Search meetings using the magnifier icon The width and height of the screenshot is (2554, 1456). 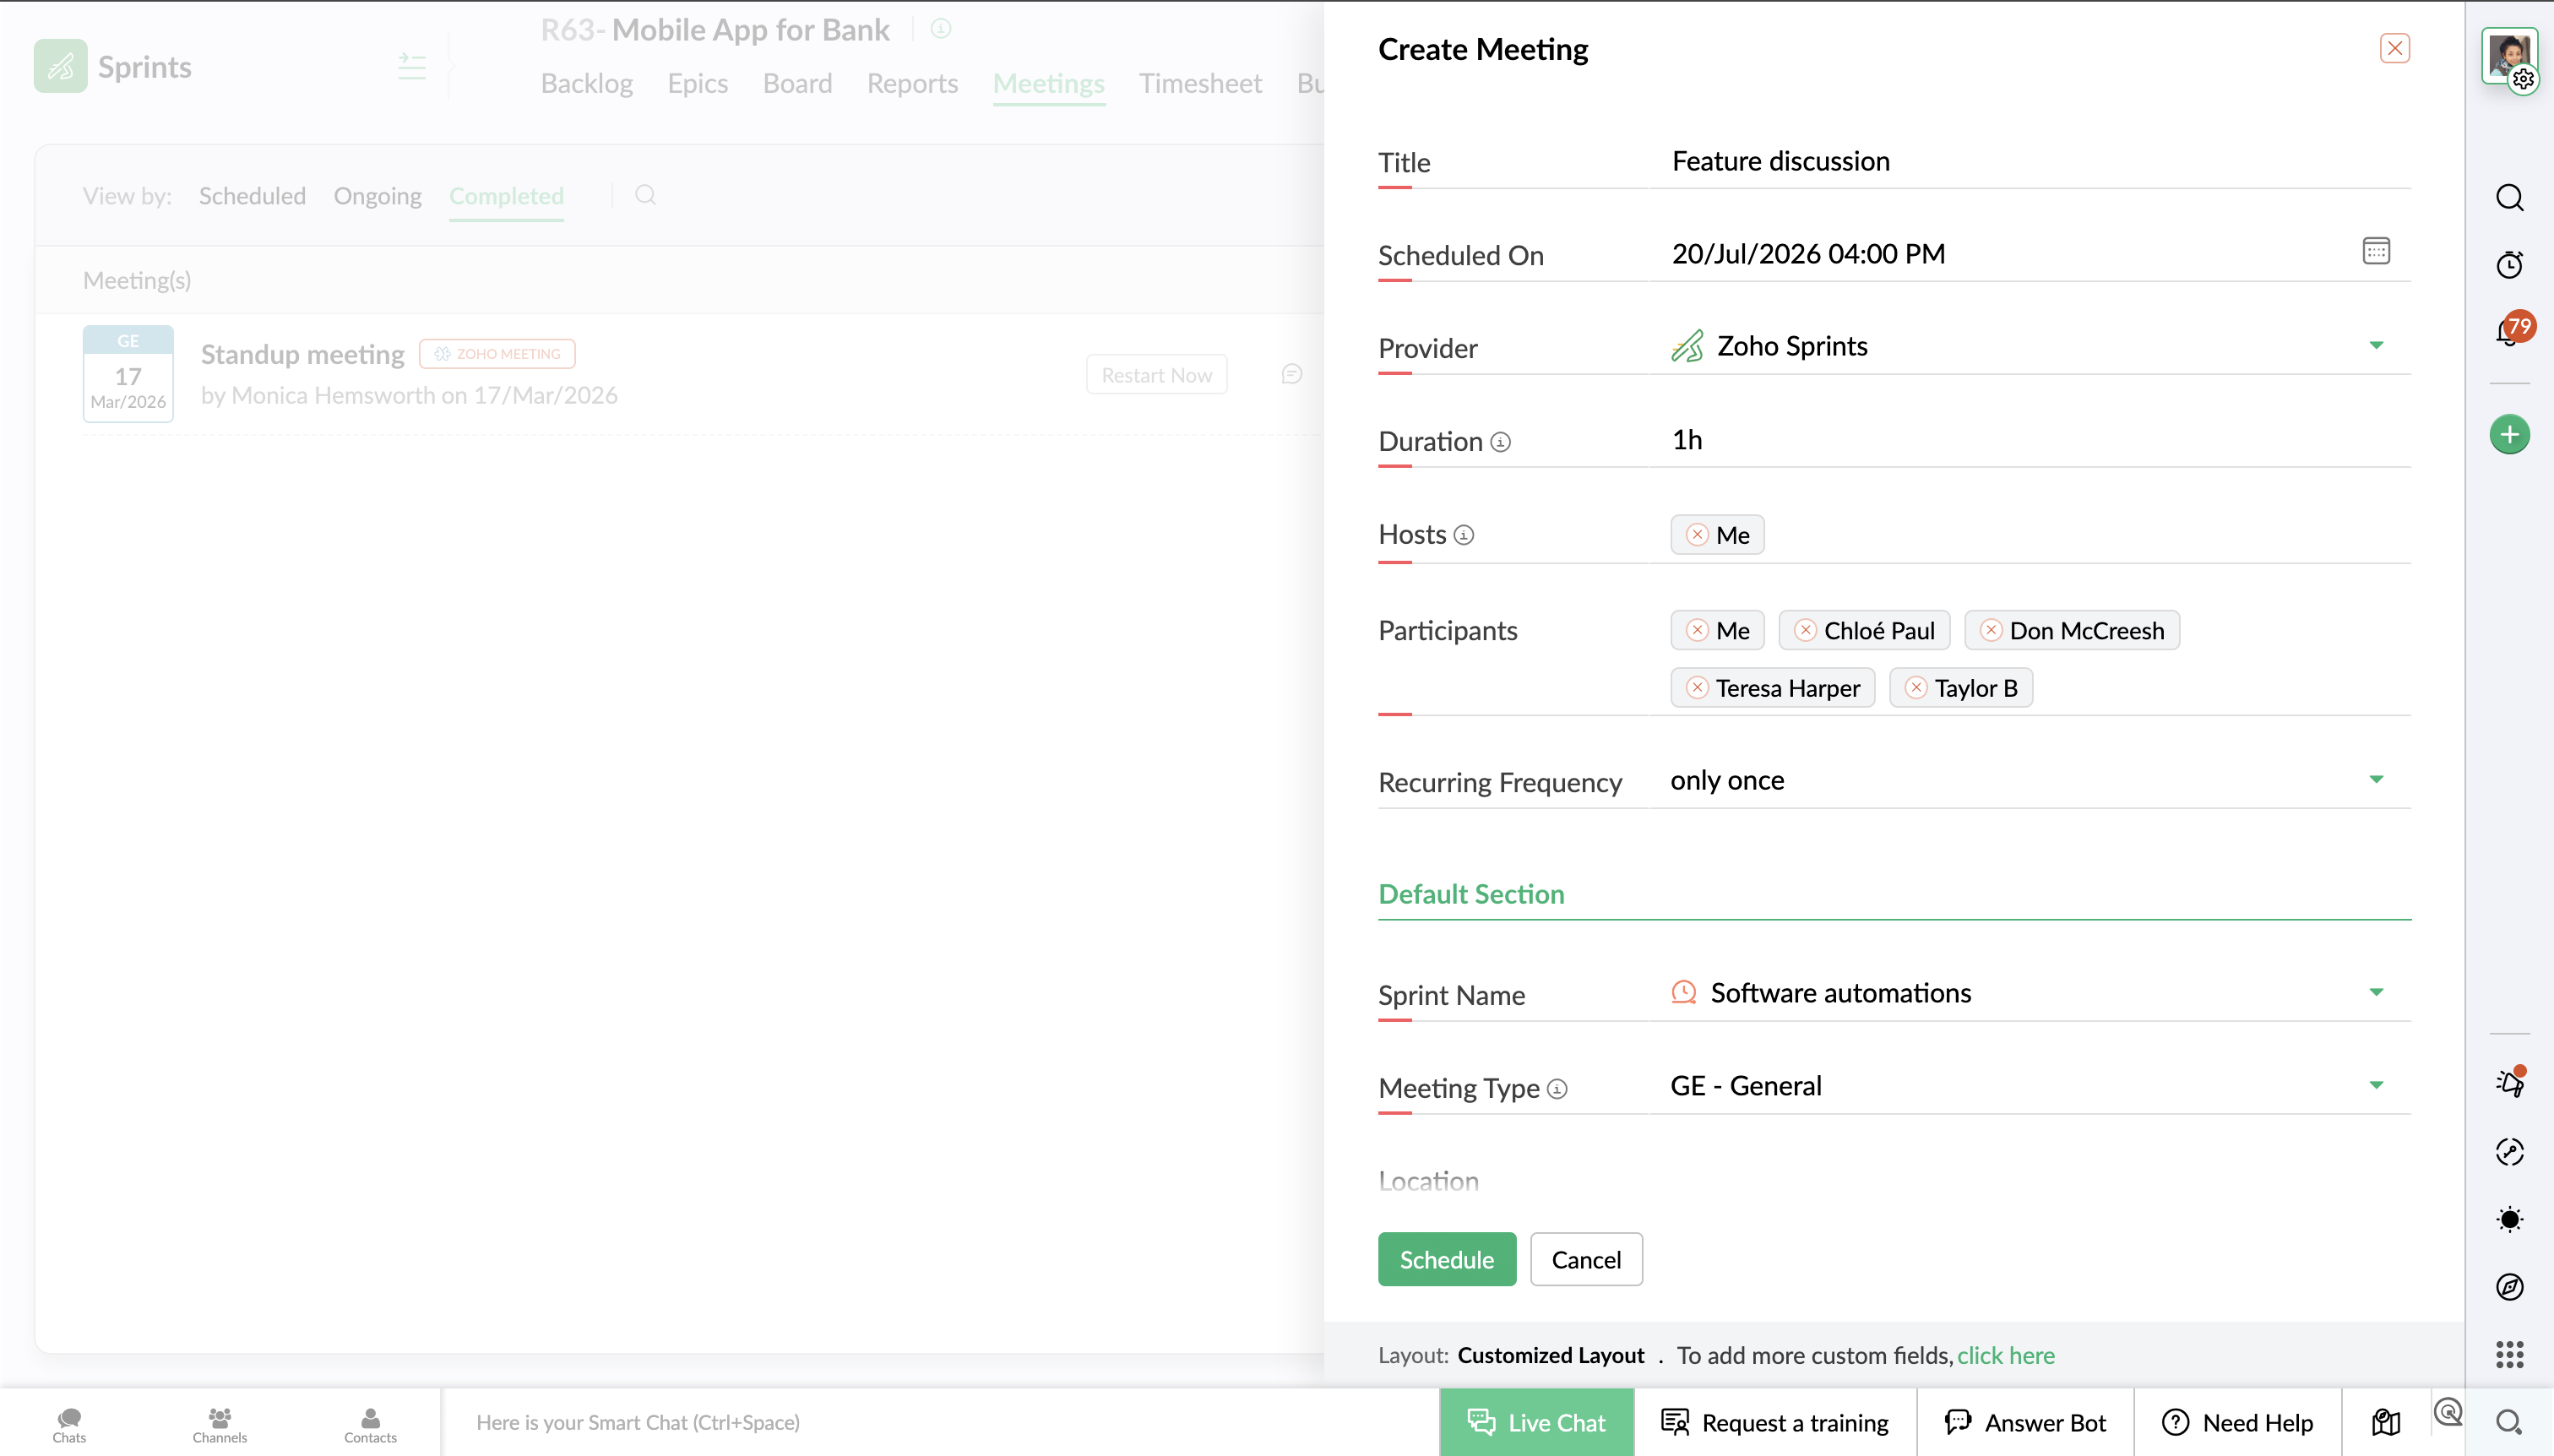pyautogui.click(x=645, y=195)
